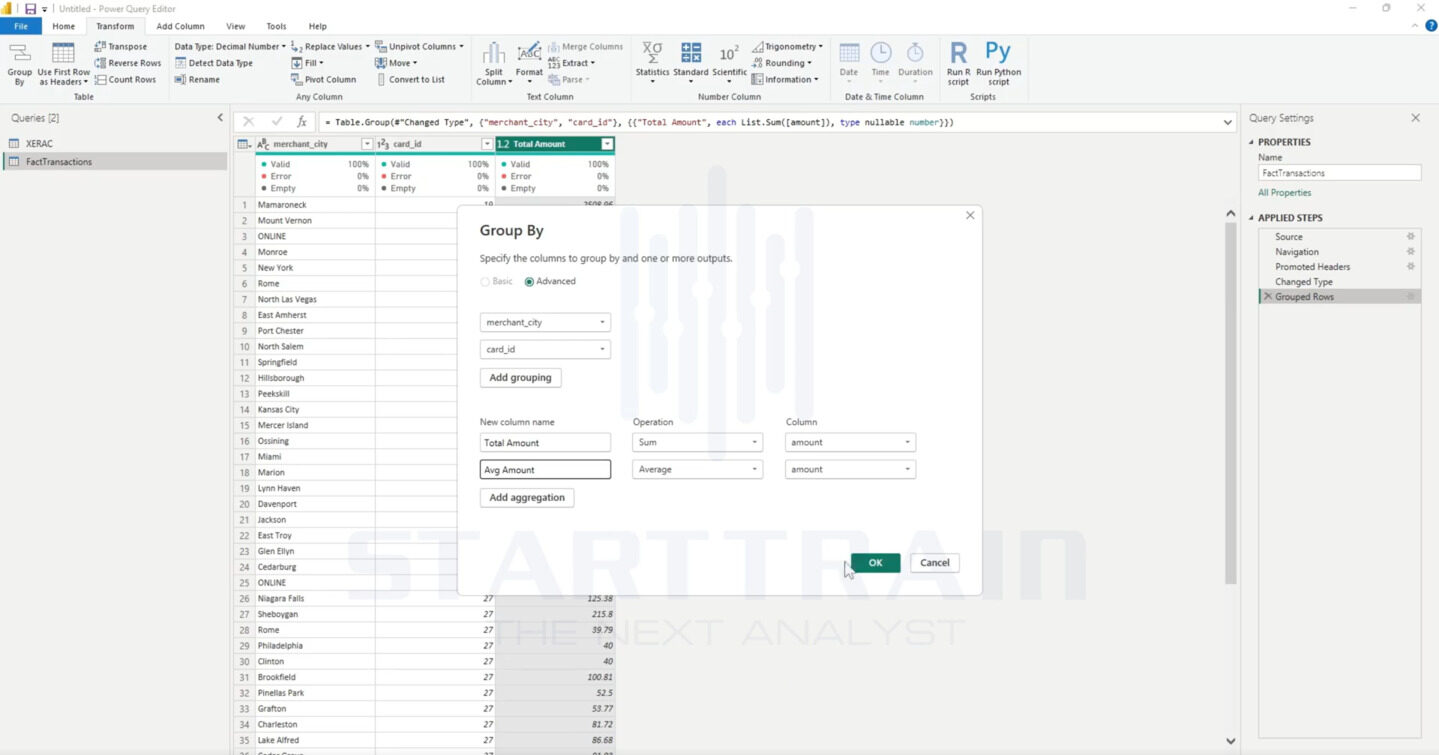Select the Transpose tool
Screen dimensions: 1439x755
pyautogui.click(x=120, y=46)
